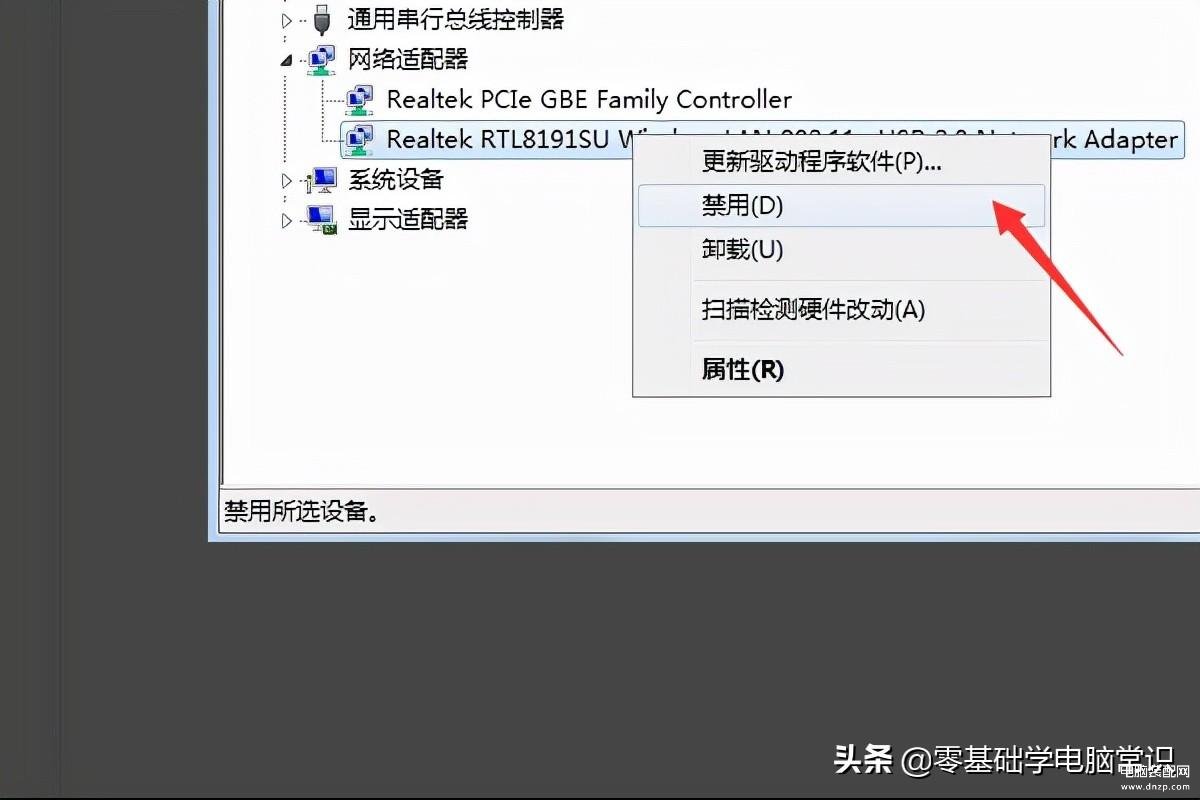
Task: Select the Realtek RTL8191SU Wireless adapter entry
Action: [x=762, y=140]
